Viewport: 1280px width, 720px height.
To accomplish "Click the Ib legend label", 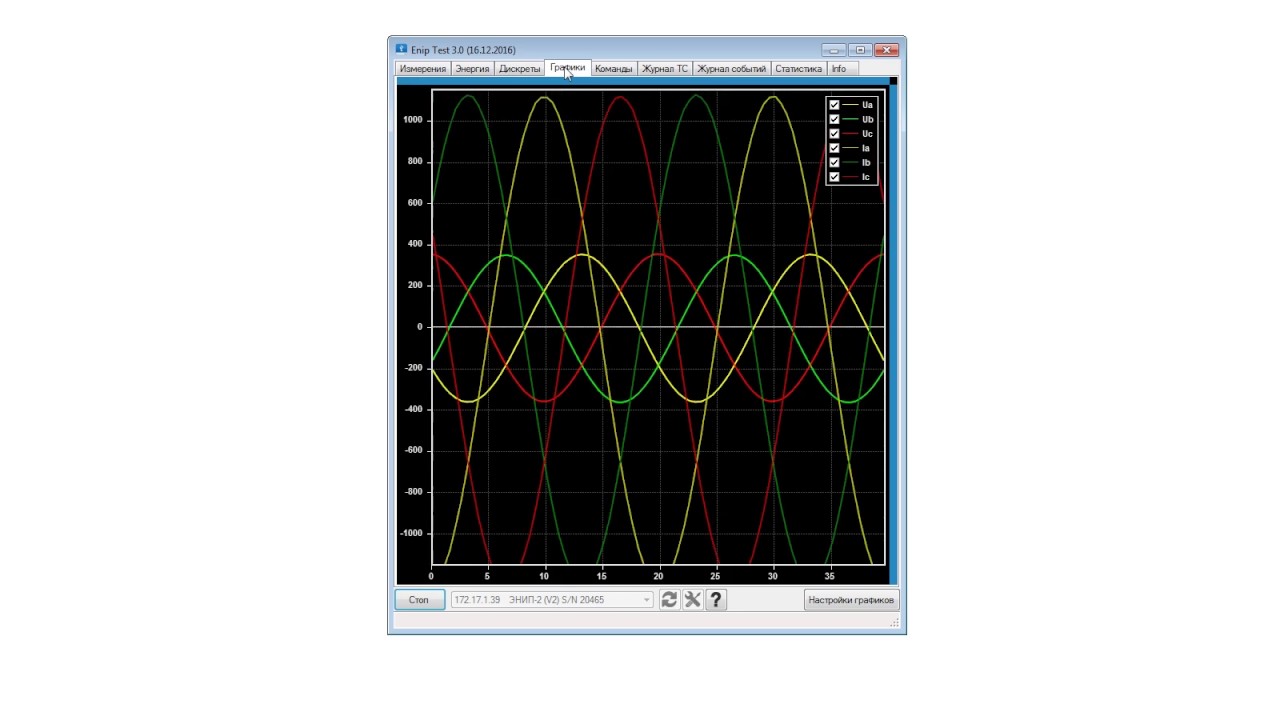I will (x=866, y=162).
